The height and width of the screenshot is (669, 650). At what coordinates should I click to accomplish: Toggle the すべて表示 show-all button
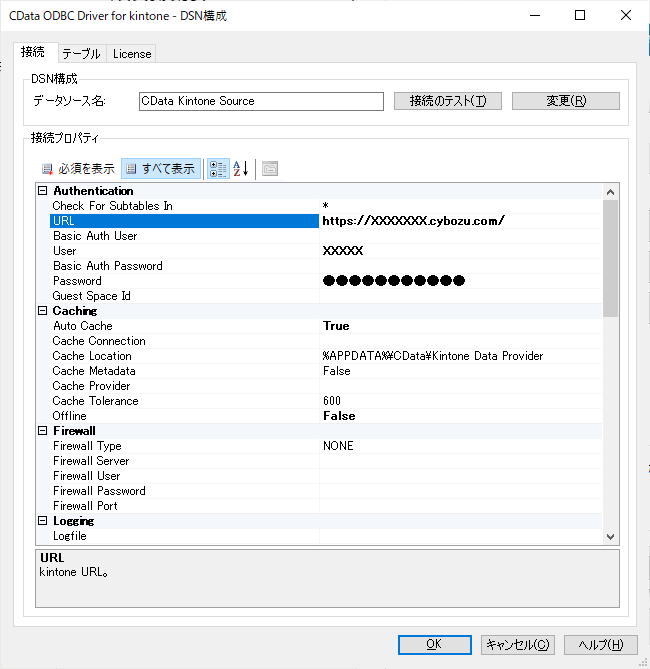(161, 169)
